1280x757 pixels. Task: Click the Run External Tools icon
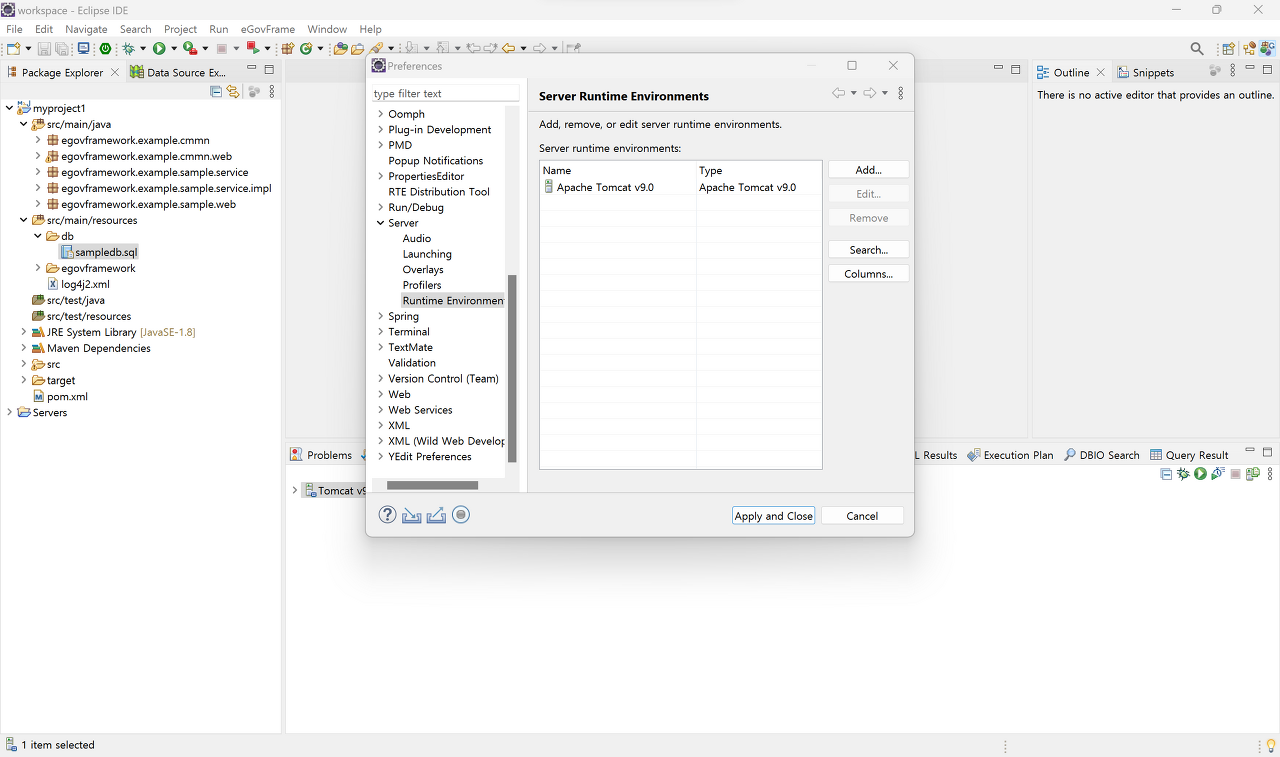189,48
